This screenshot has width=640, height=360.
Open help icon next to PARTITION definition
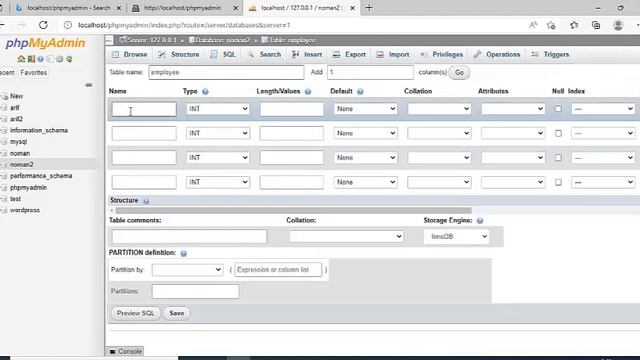click(x=184, y=253)
